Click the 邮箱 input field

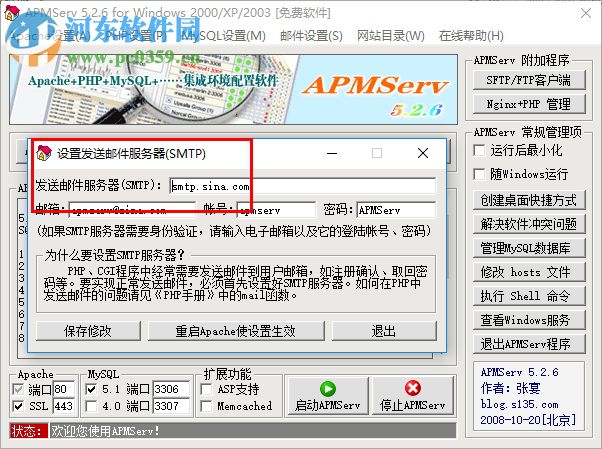(132, 210)
